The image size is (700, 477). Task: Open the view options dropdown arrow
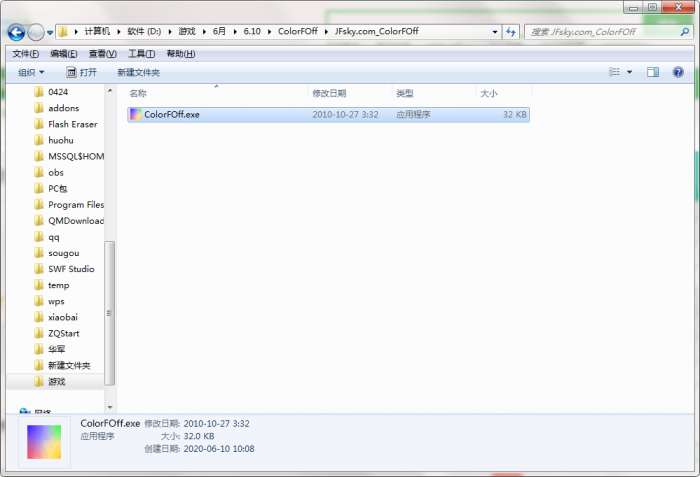pyautogui.click(x=629, y=72)
